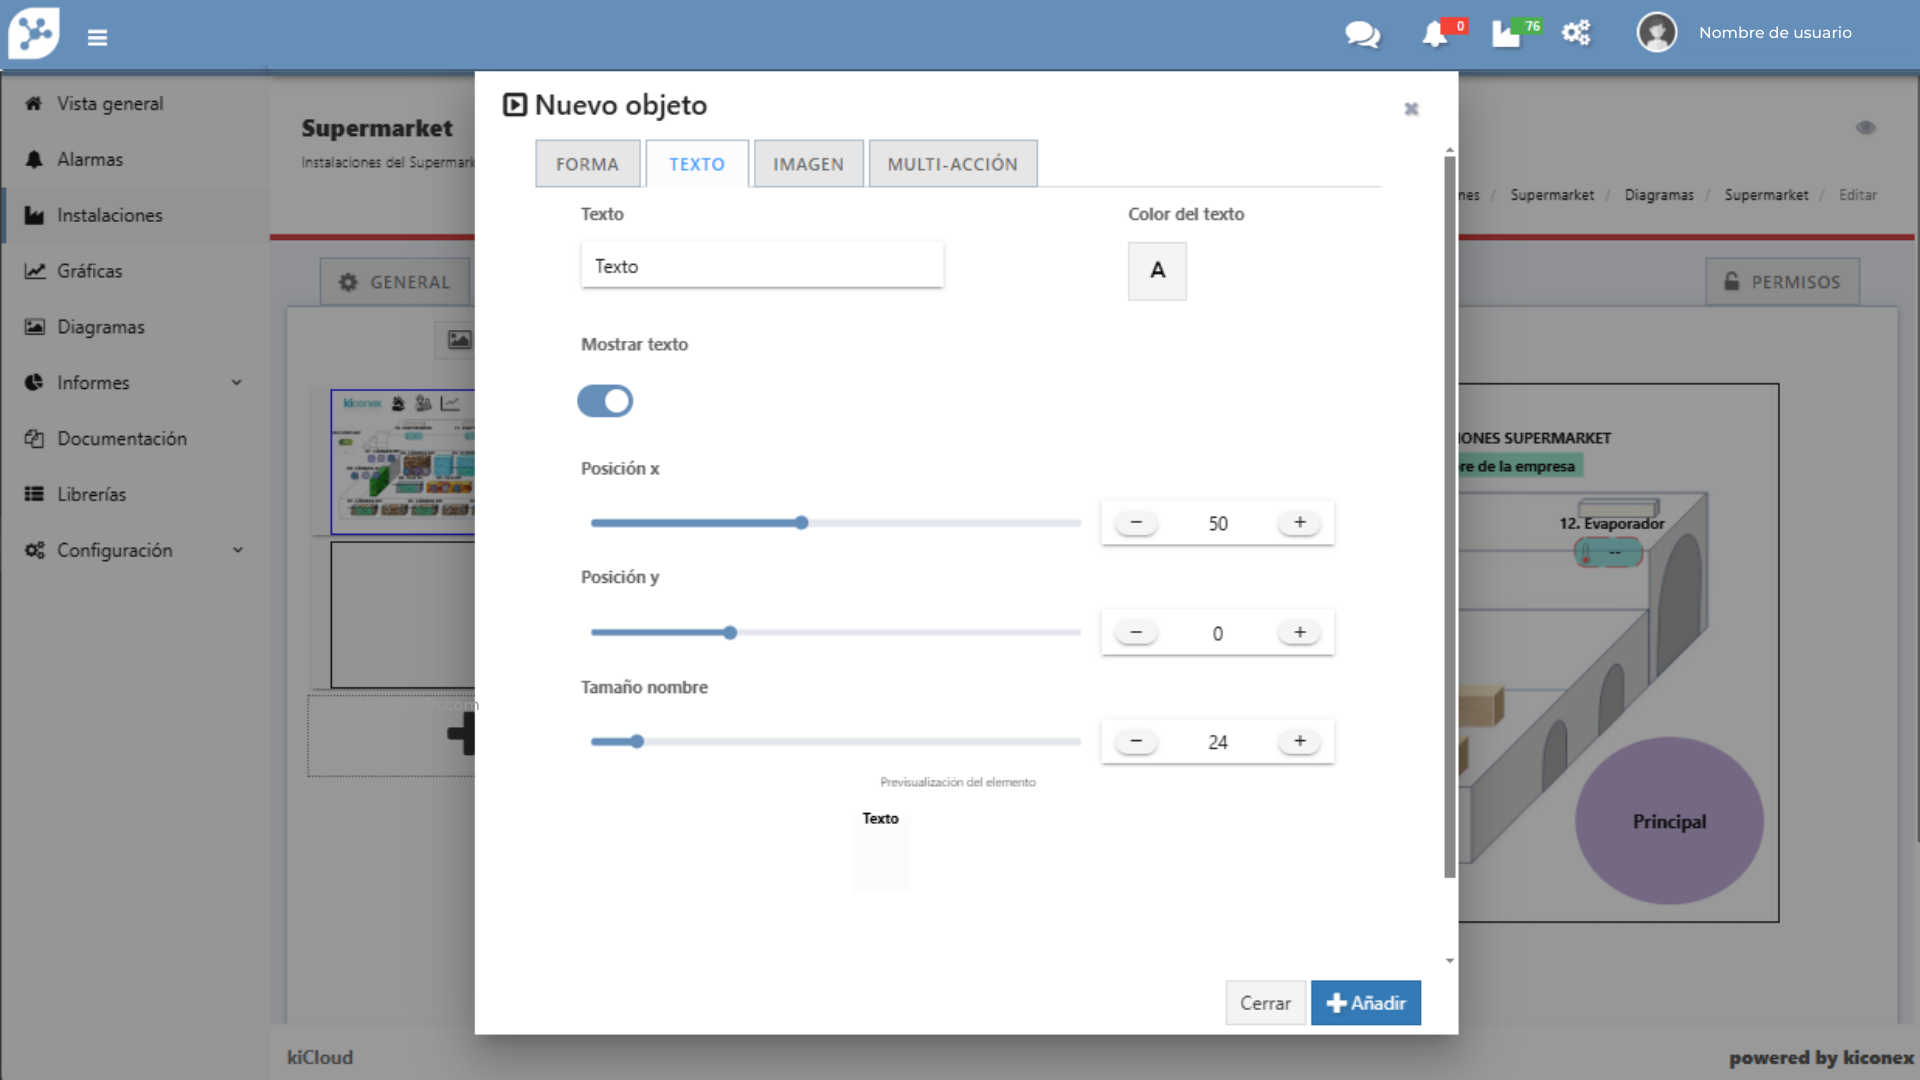The image size is (1920, 1080).
Task: Switch to the MULTI-ACCIÓN tab
Action: coord(952,164)
